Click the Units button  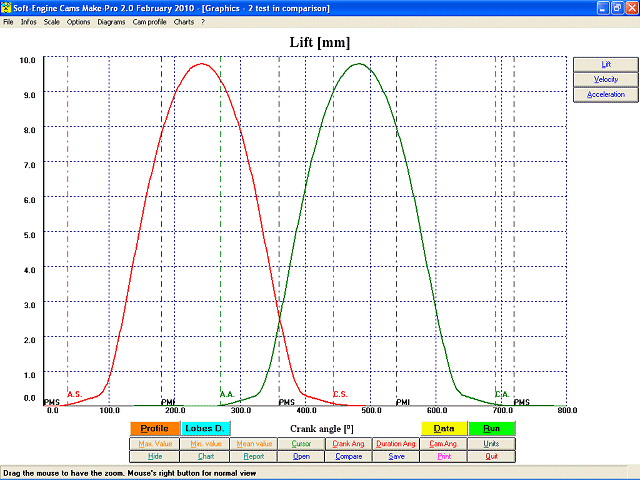coord(491,444)
